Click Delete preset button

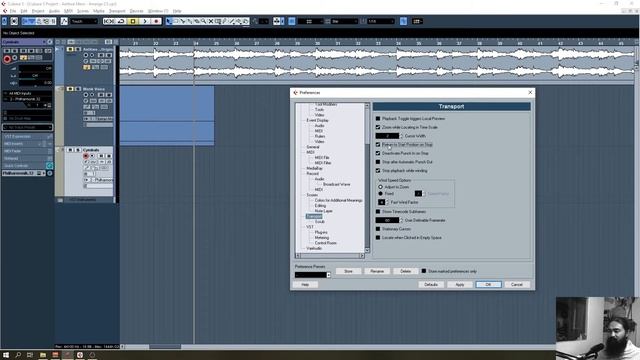(x=406, y=271)
